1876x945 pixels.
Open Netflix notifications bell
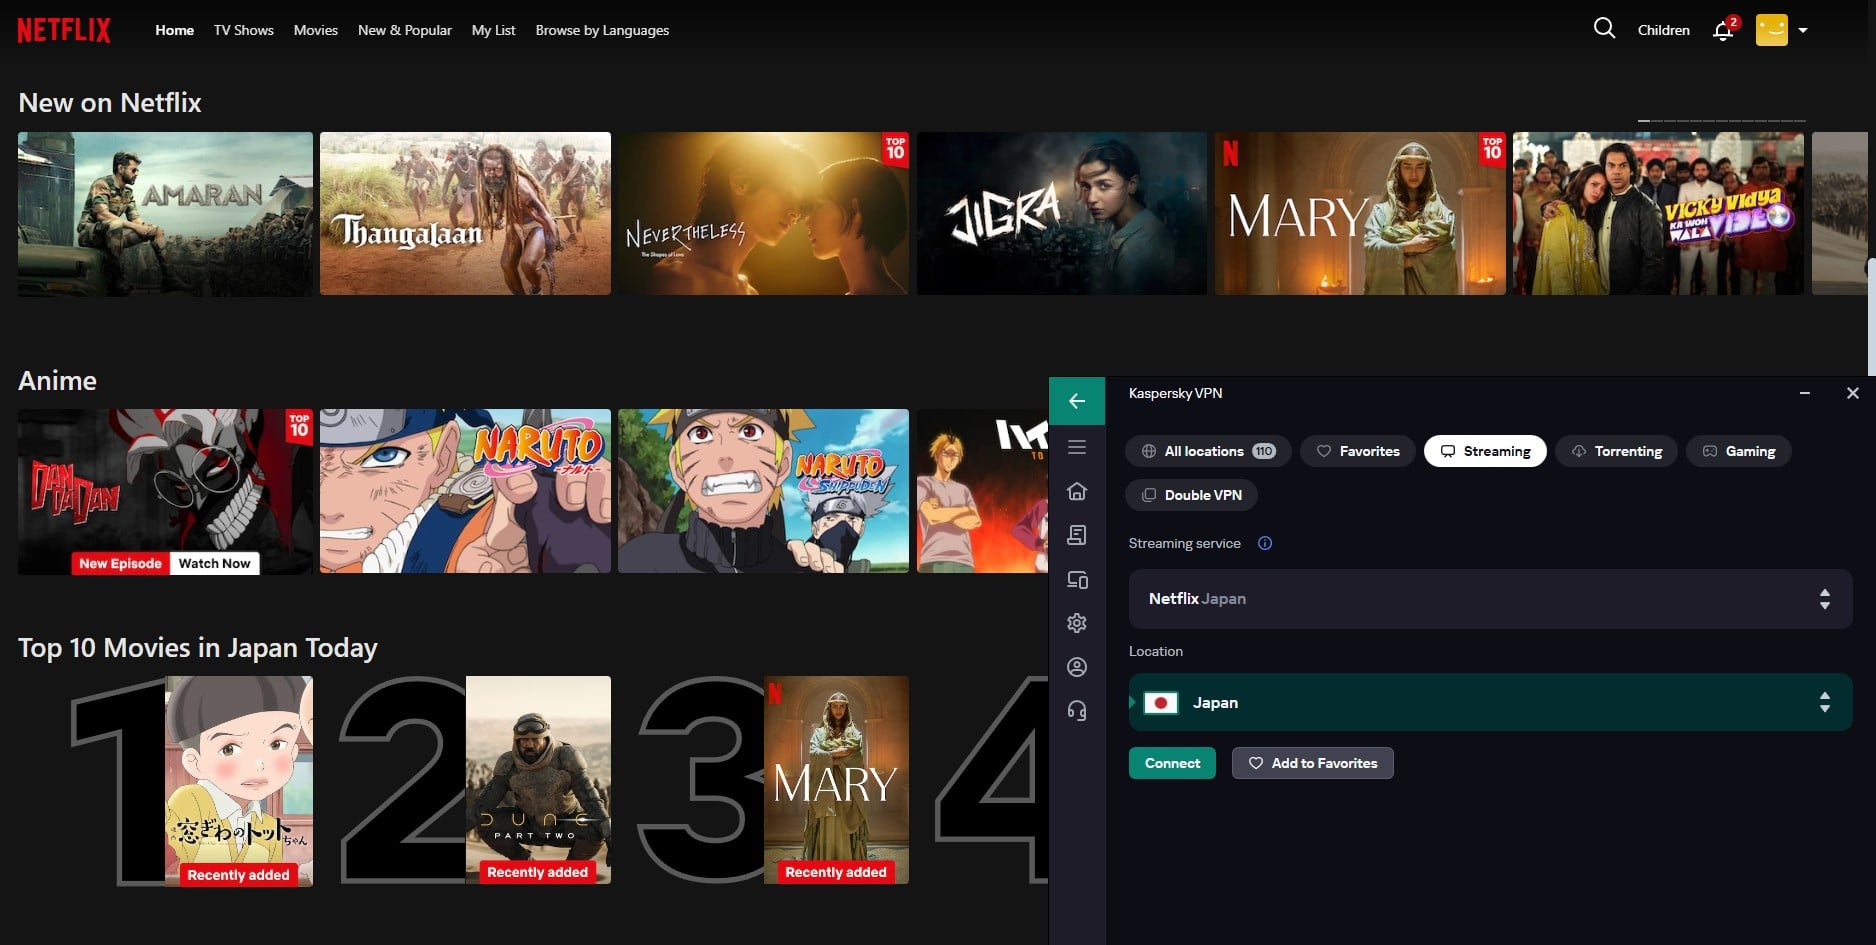[x=1722, y=31]
